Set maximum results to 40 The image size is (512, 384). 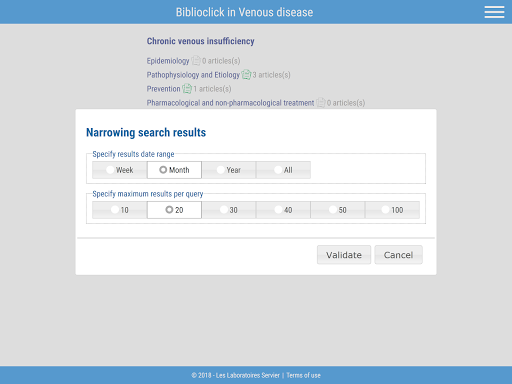[x=283, y=210]
